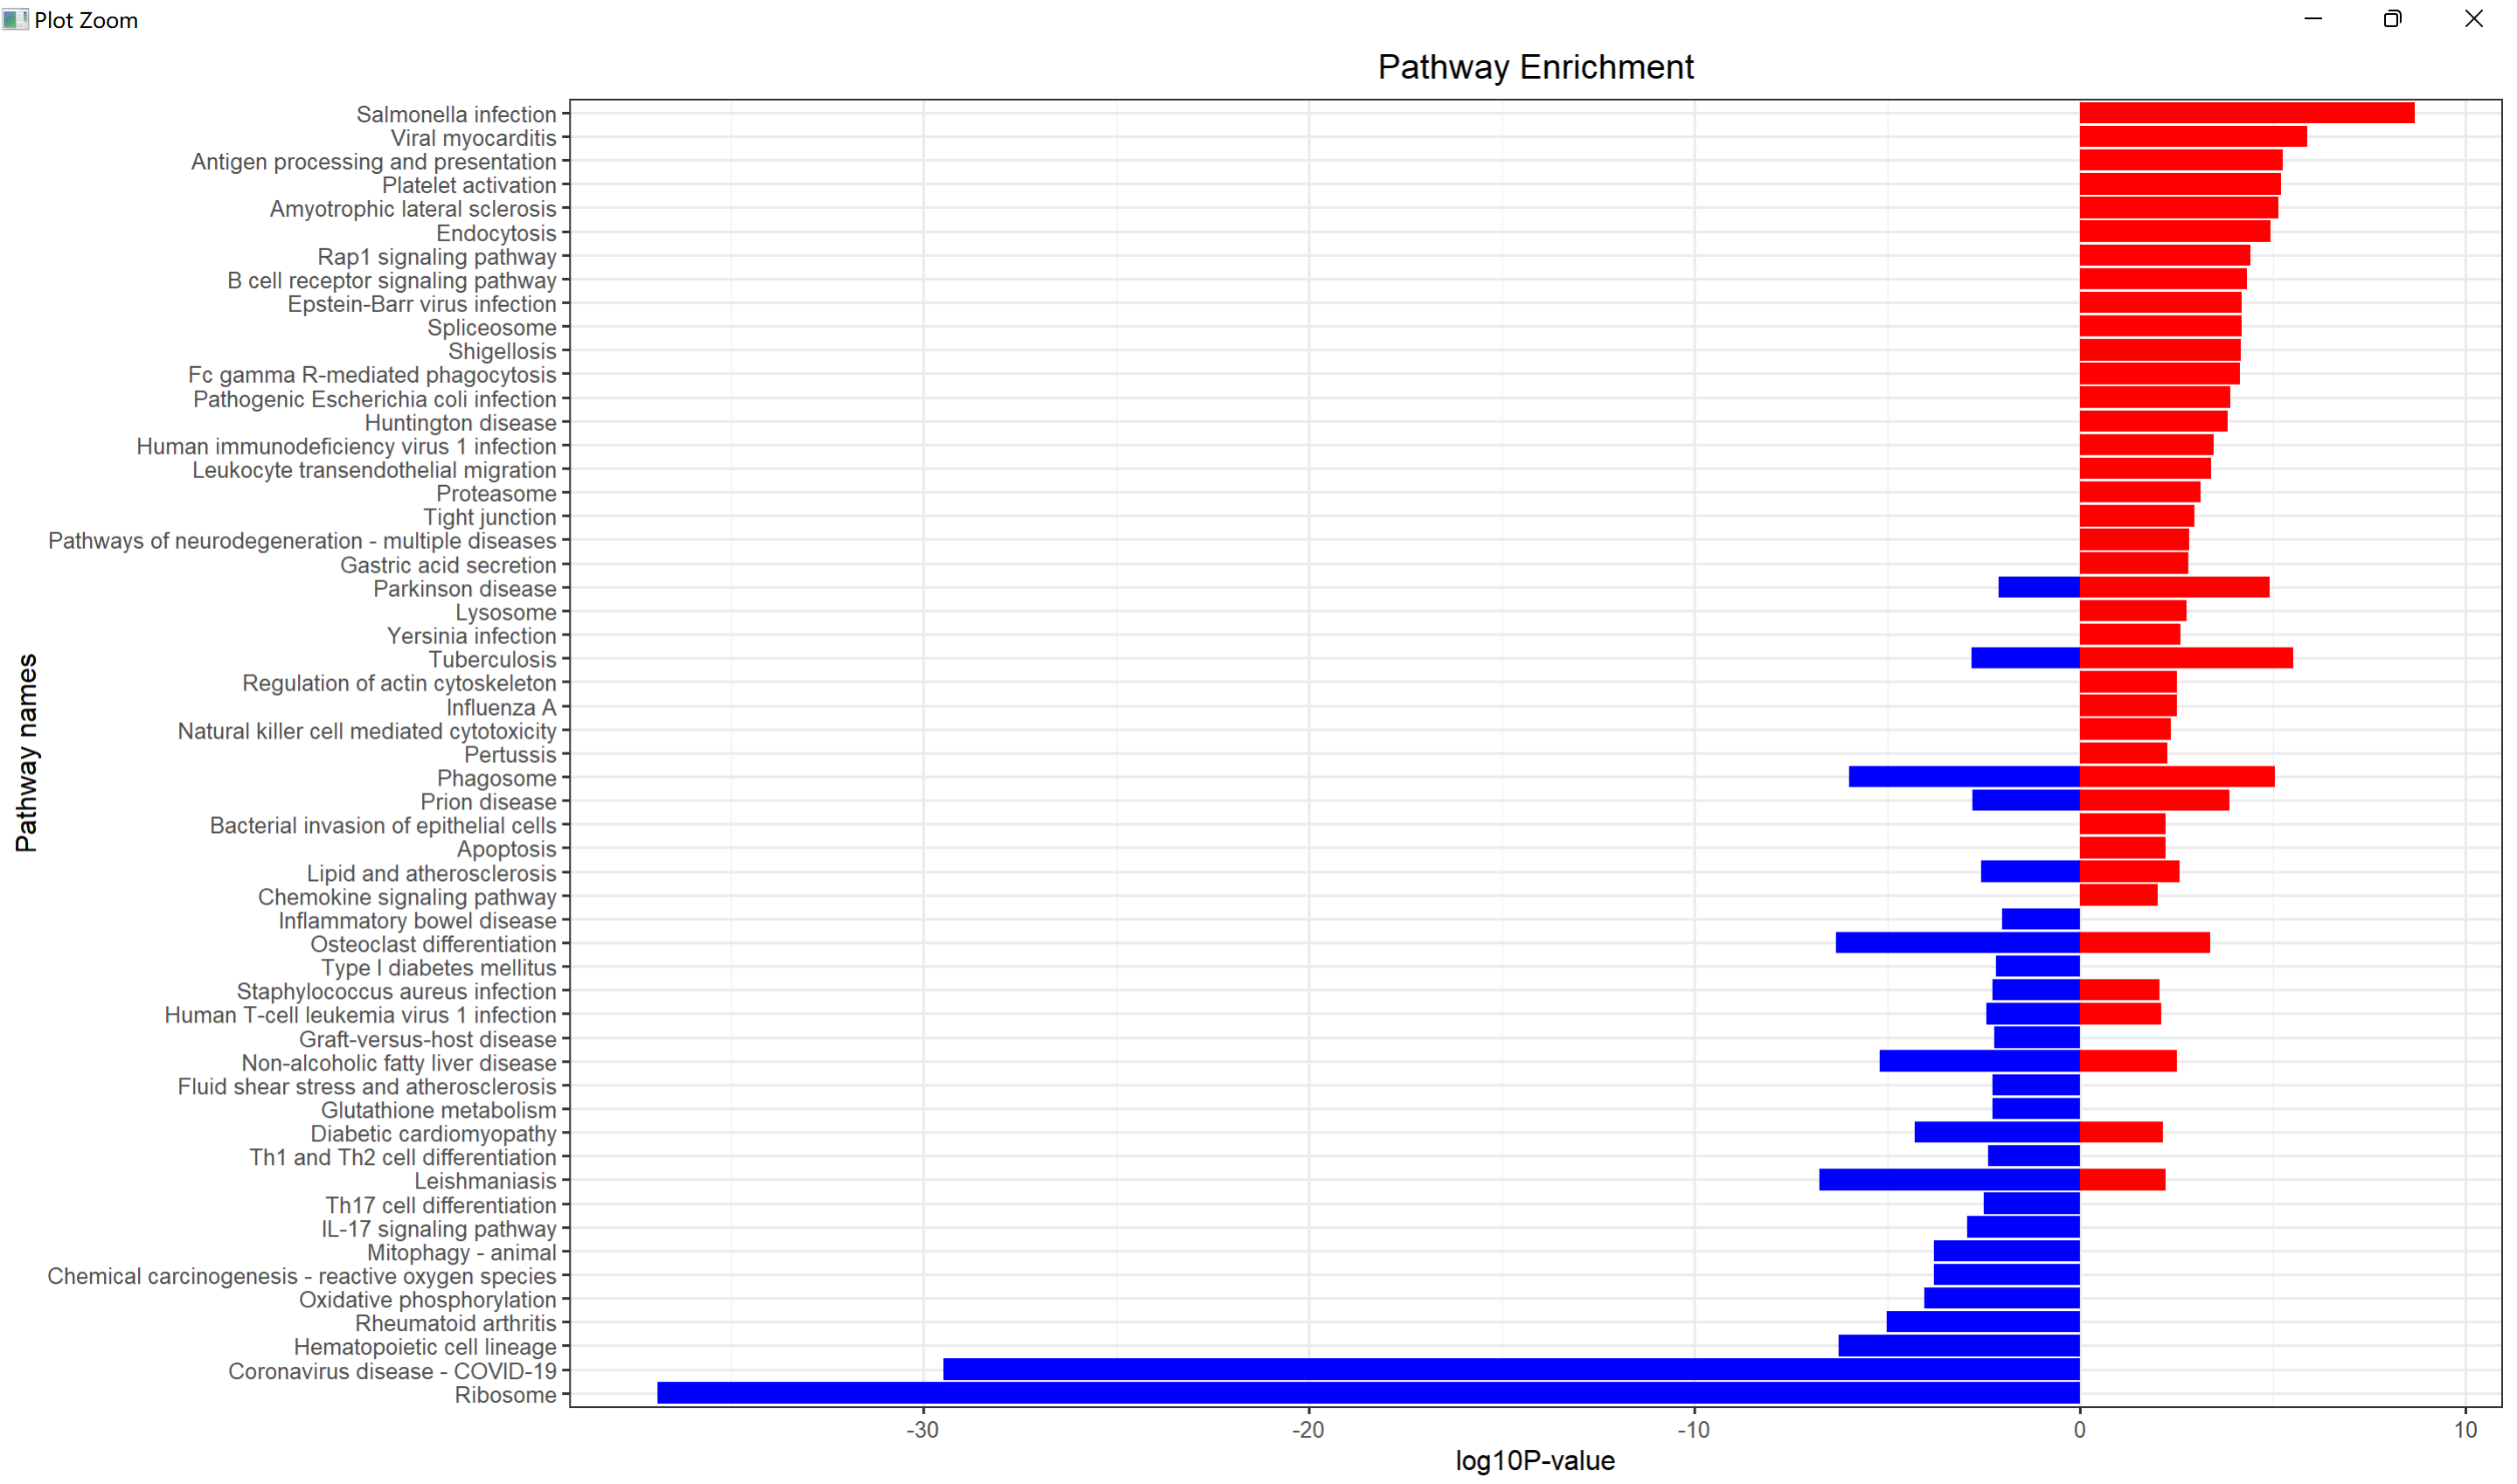Click the Endocytosis axis label

click(496, 233)
